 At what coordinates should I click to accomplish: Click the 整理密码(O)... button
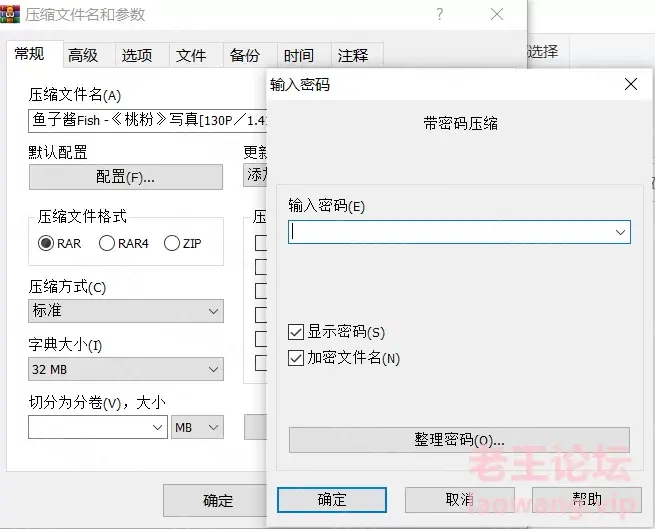tap(459, 440)
